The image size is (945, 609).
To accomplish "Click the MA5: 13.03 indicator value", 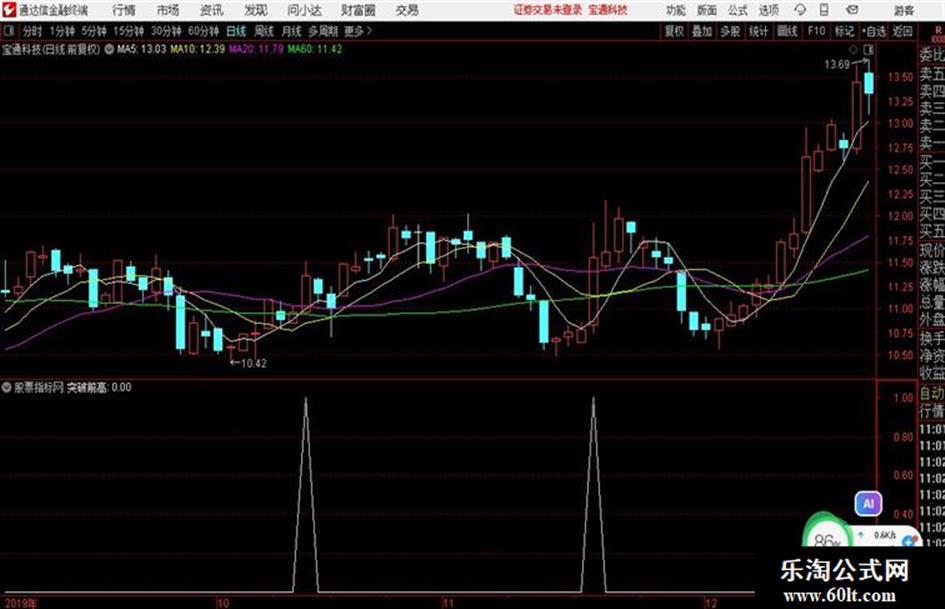I will tap(141, 49).
